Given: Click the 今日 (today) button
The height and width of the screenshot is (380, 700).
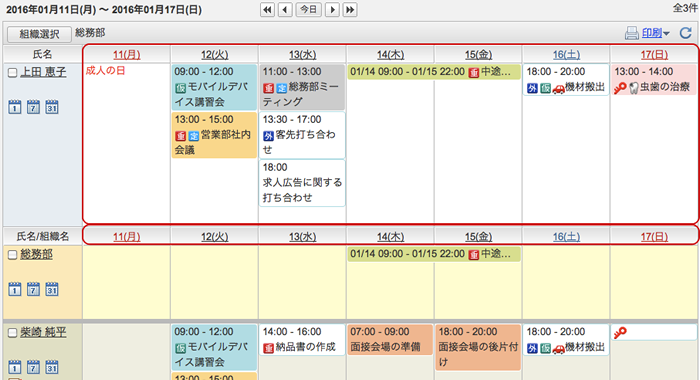Looking at the screenshot, I should point(308,9).
